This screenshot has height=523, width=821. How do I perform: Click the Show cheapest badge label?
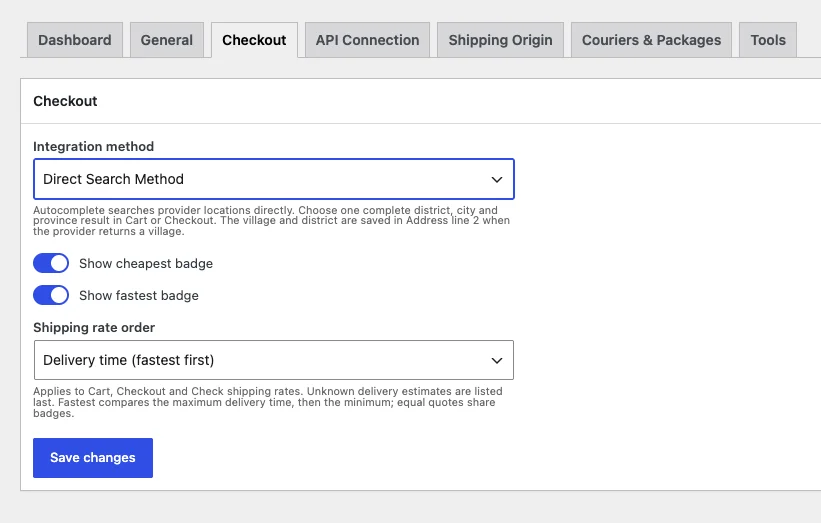click(x=146, y=263)
